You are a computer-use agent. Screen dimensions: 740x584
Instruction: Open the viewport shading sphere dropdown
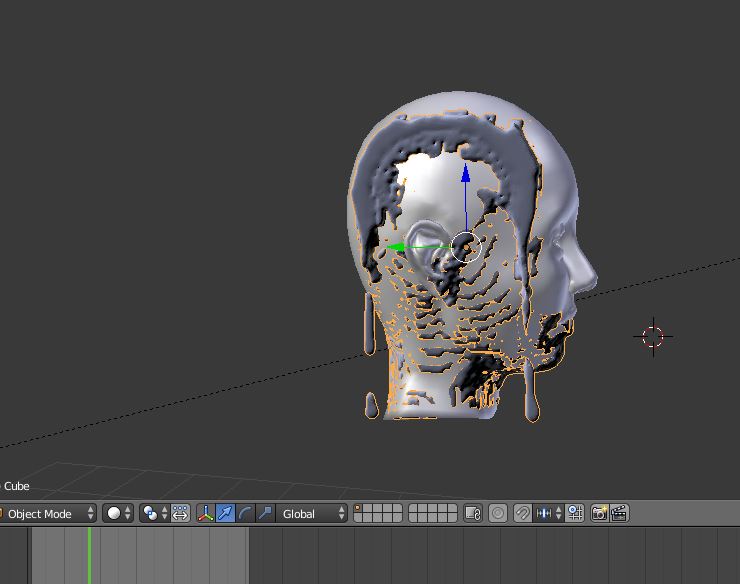[118, 513]
